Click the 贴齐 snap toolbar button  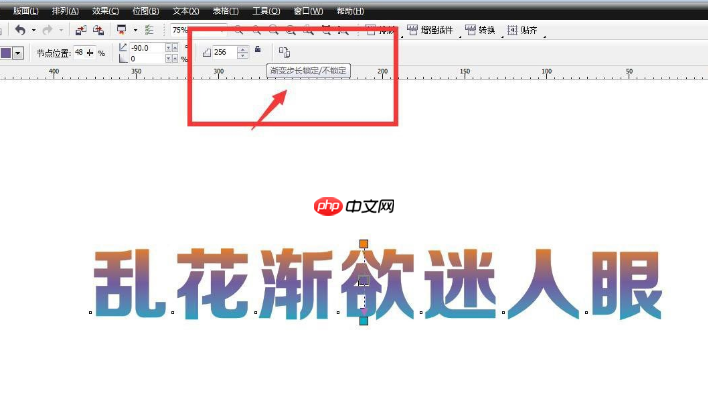(522, 30)
